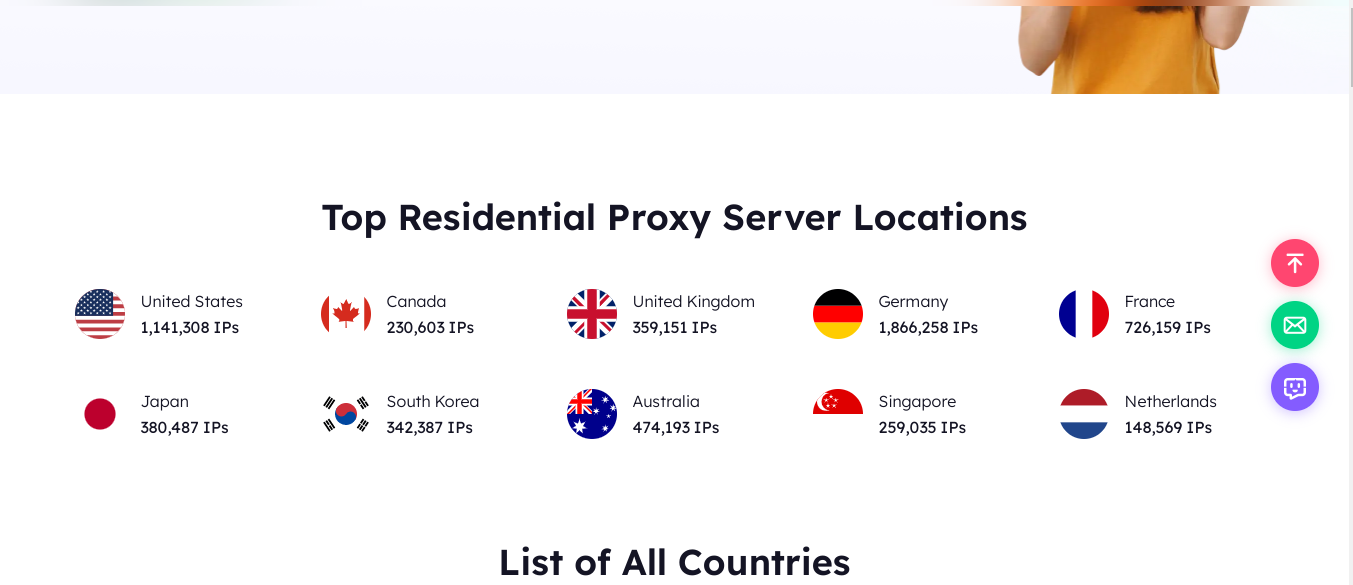
Task: Click the Japan flag icon
Action: (100, 414)
